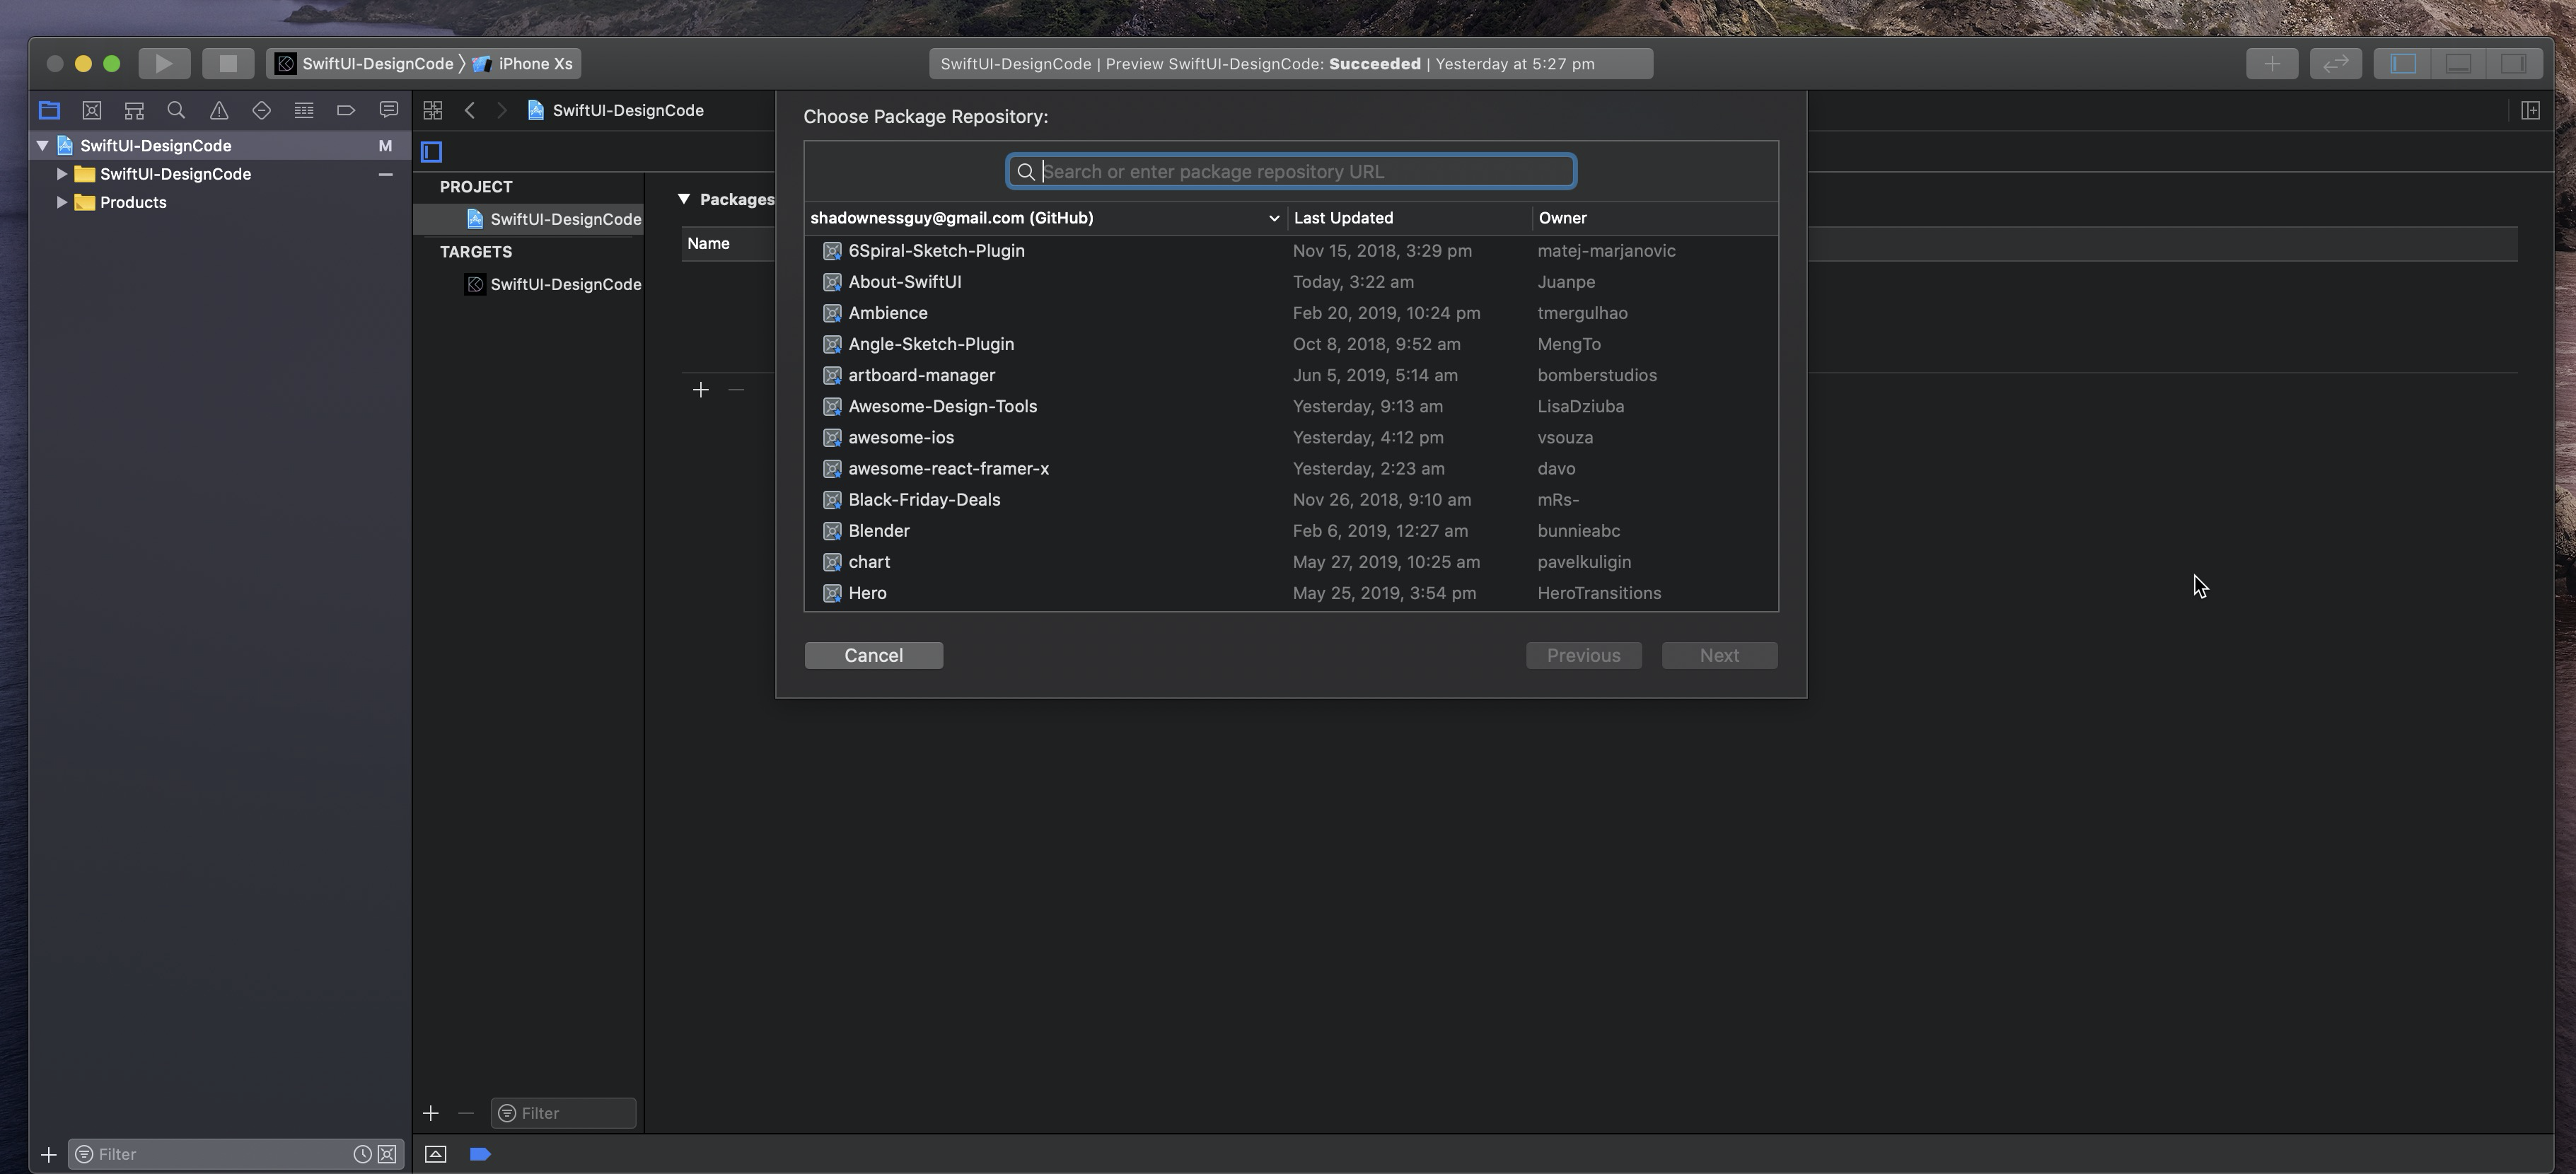Open the symbol navigator icon

134,110
